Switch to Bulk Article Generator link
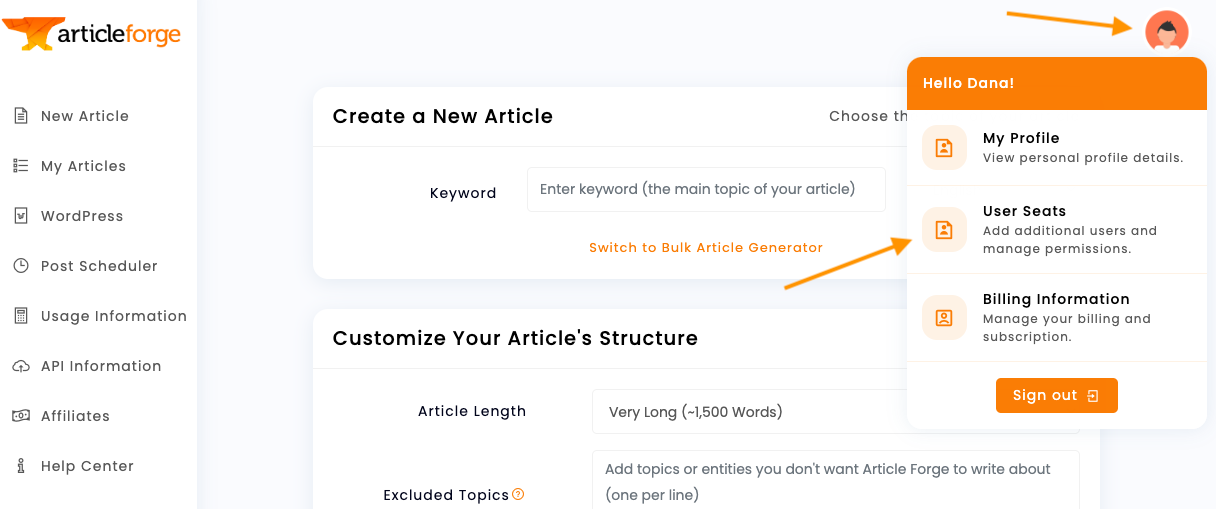 click(705, 248)
